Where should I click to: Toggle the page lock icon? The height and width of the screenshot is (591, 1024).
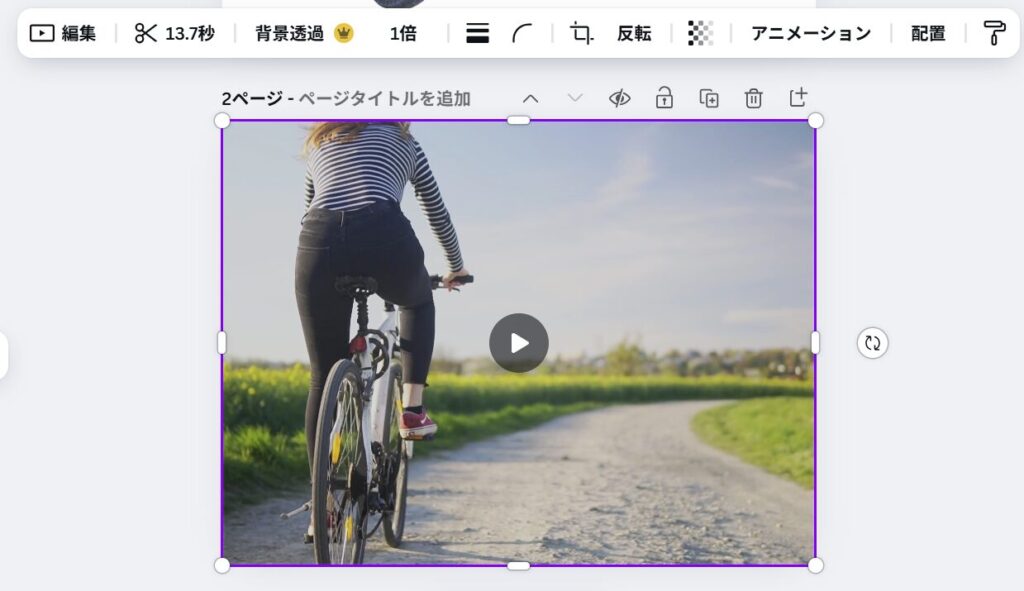click(664, 98)
